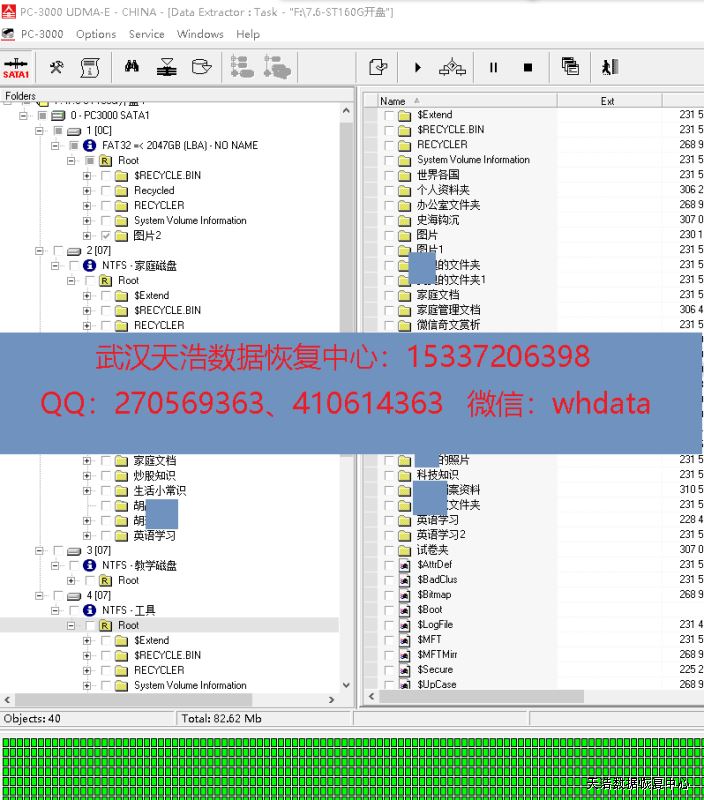Click the SATA1 port icon
The image size is (704, 800).
pos(17,68)
